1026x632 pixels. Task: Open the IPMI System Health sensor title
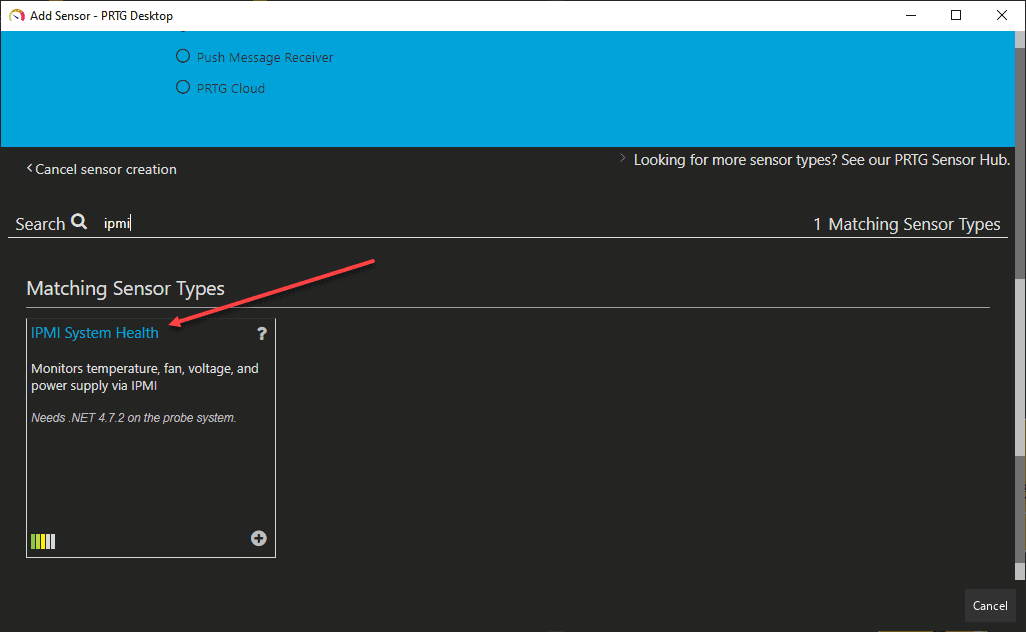pyautogui.click(x=95, y=333)
